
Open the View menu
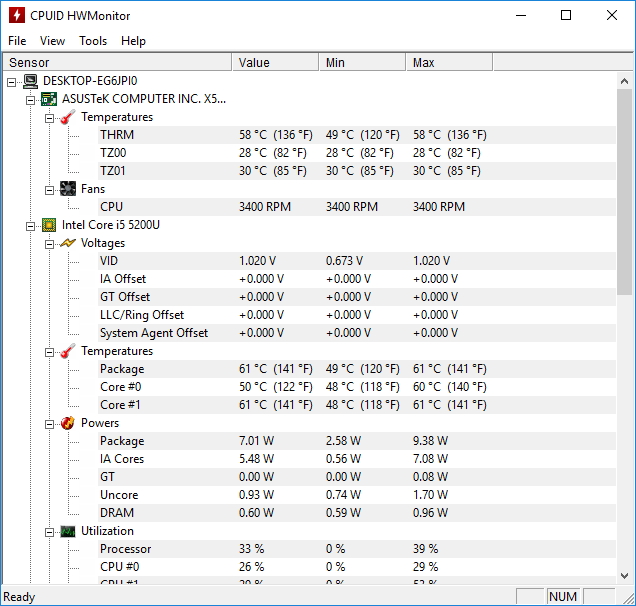tap(52, 41)
